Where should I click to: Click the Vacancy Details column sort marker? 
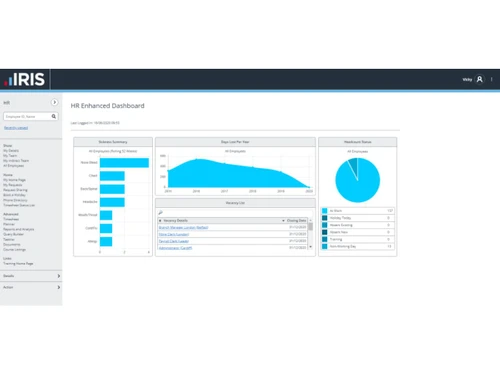(x=160, y=221)
